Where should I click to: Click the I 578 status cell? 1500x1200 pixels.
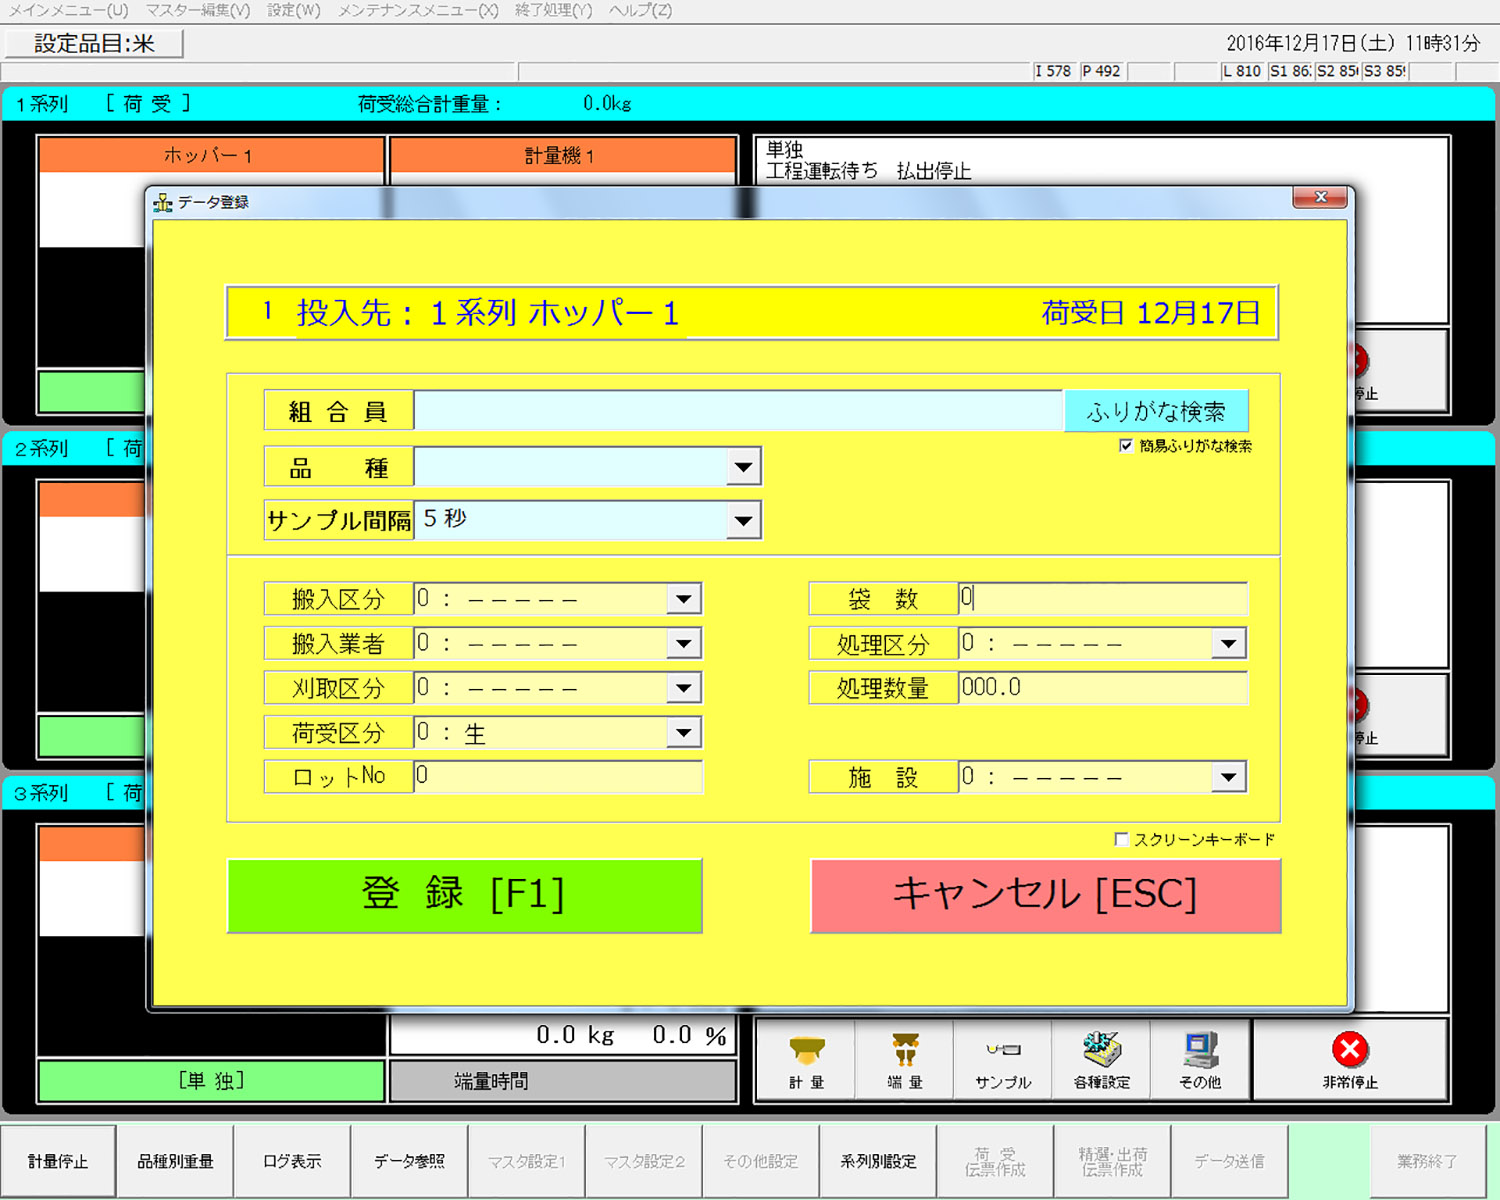point(1053,71)
